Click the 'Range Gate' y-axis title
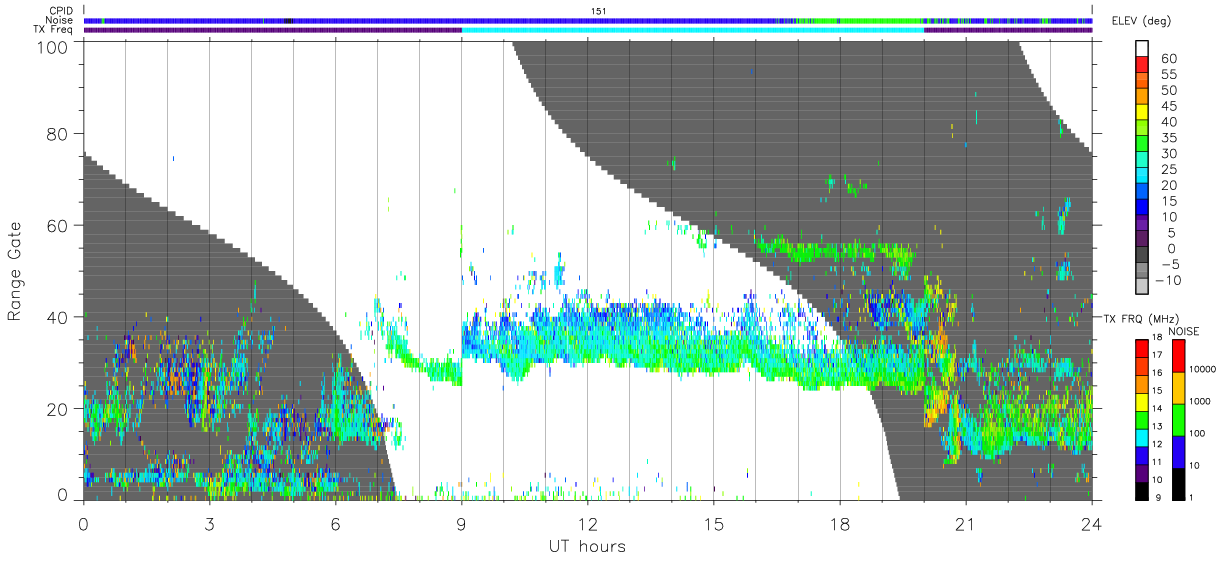This screenshot has height=567, width=1228. pos(15,271)
